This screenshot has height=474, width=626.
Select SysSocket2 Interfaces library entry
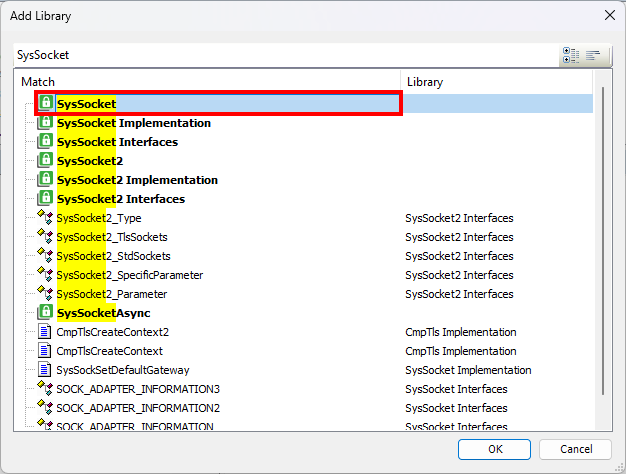pos(121,199)
